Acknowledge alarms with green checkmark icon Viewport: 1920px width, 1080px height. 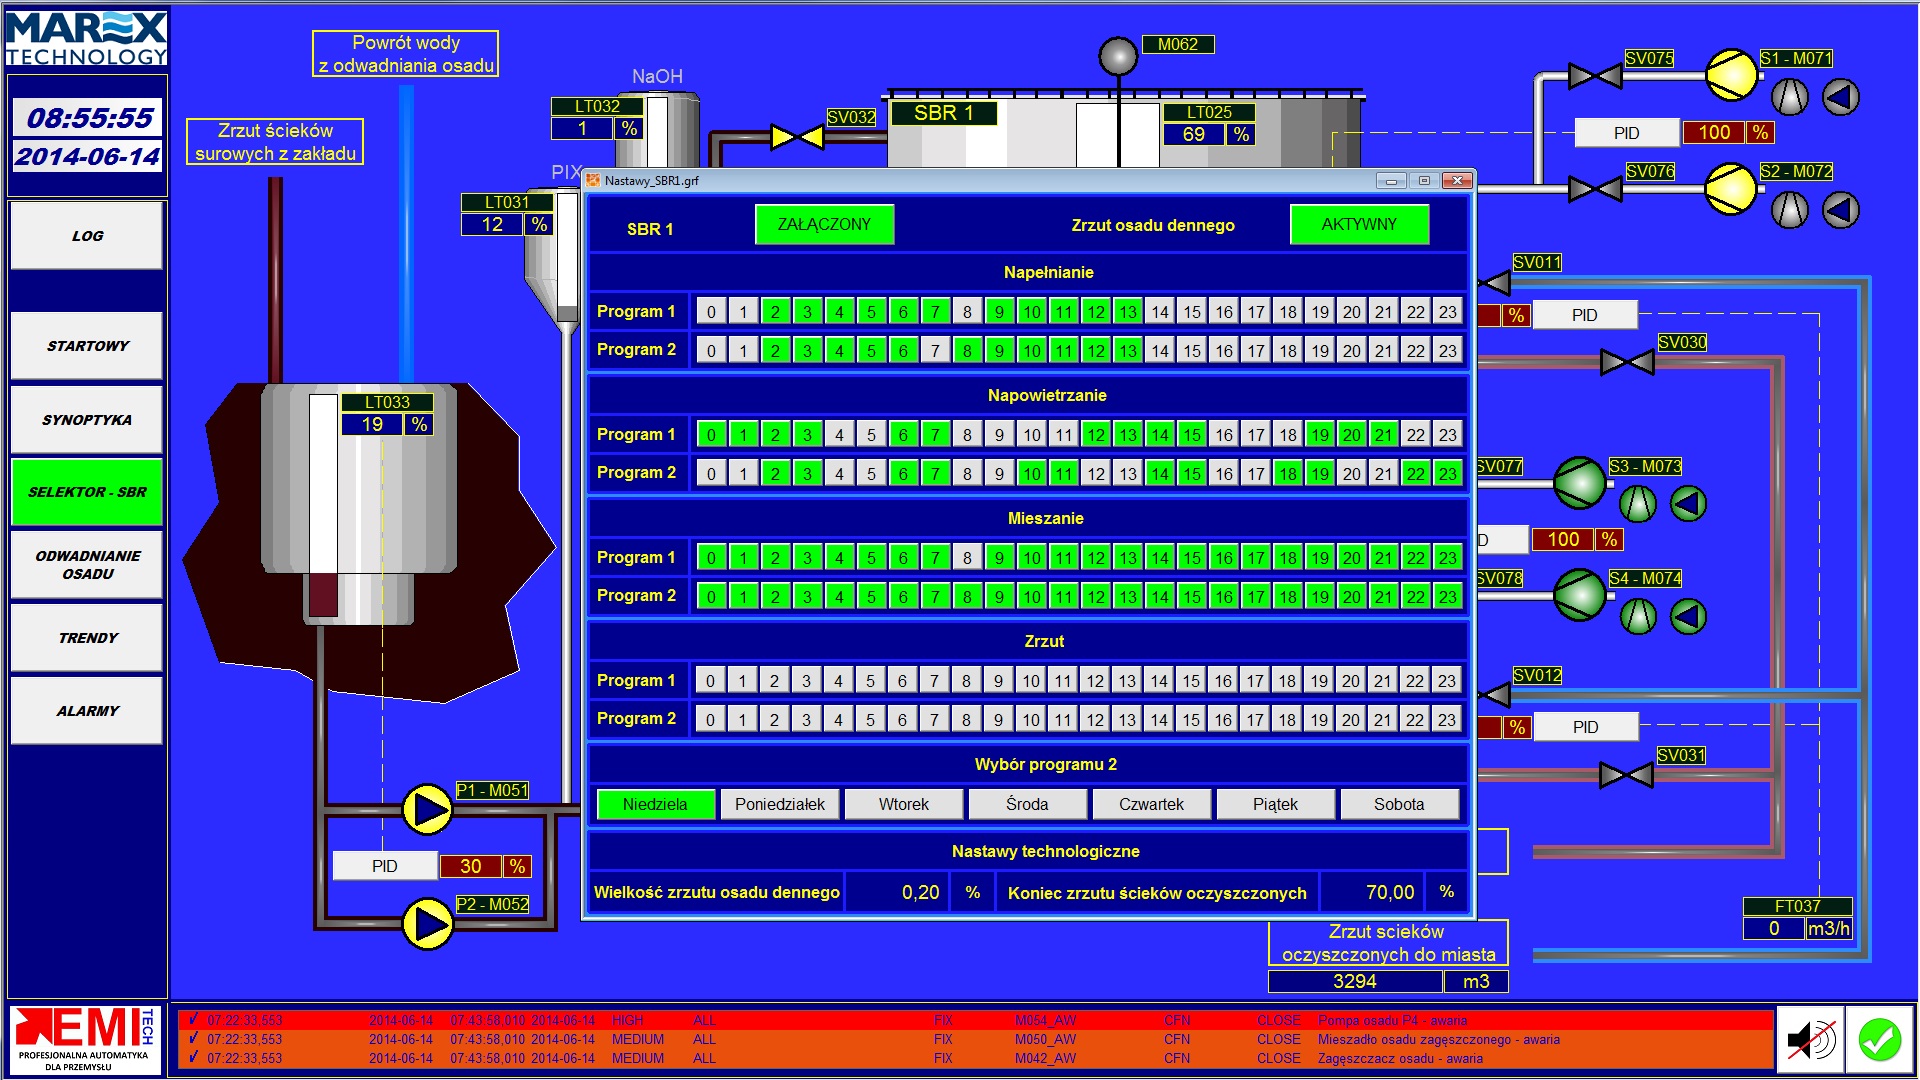coord(1879,1040)
